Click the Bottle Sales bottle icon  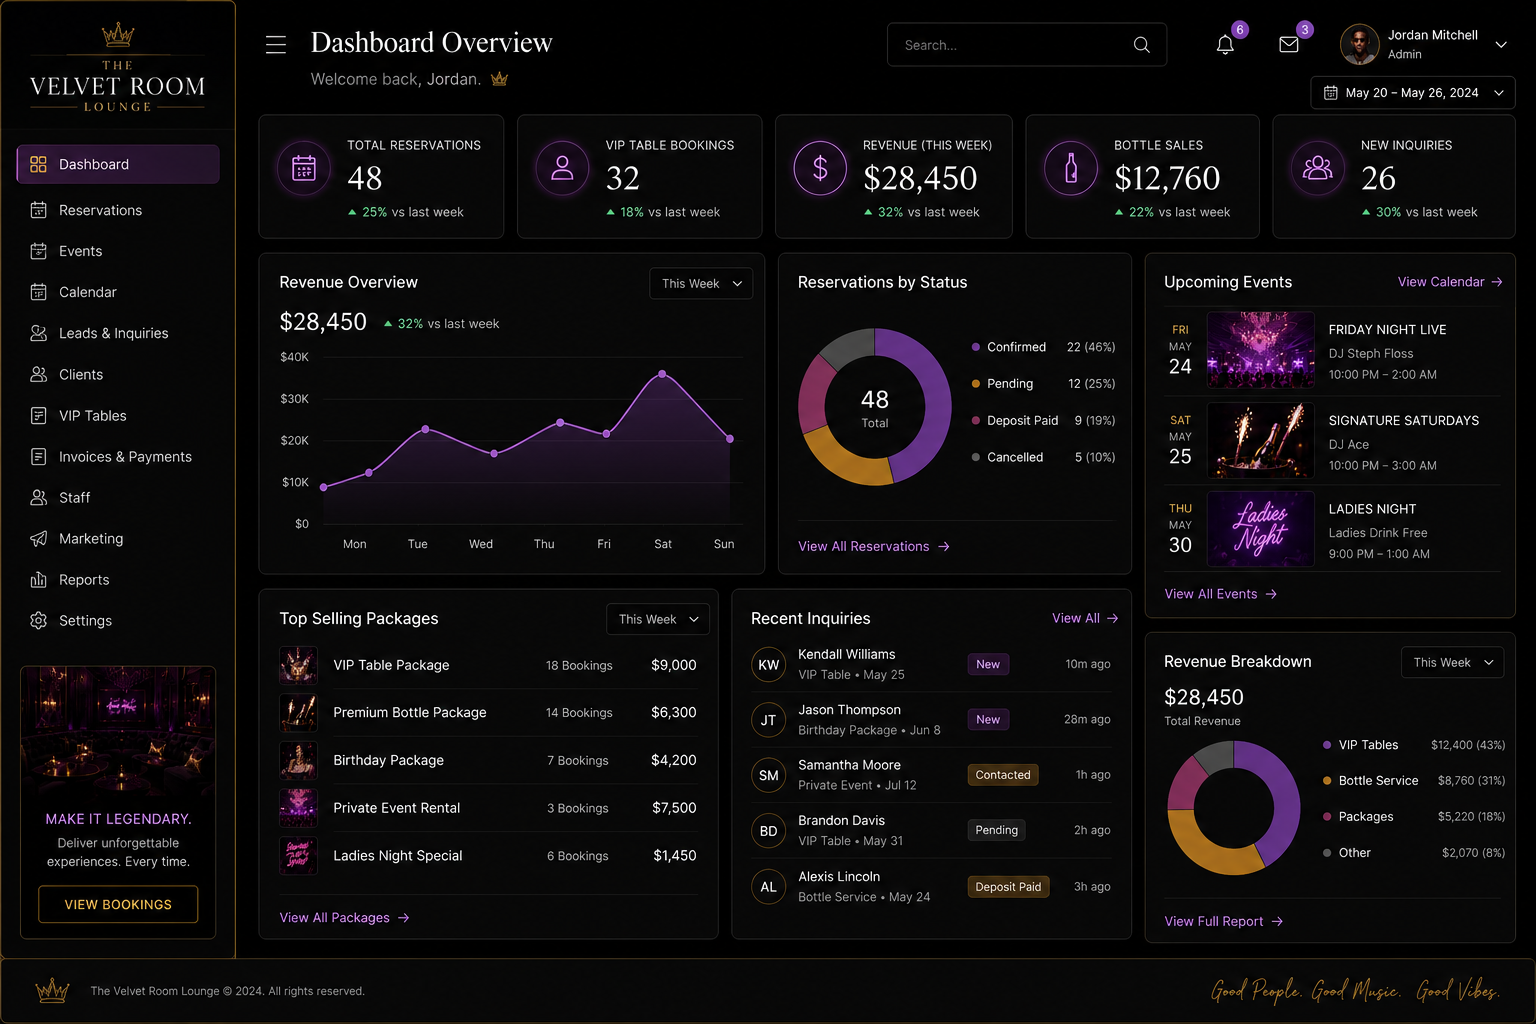click(1071, 168)
